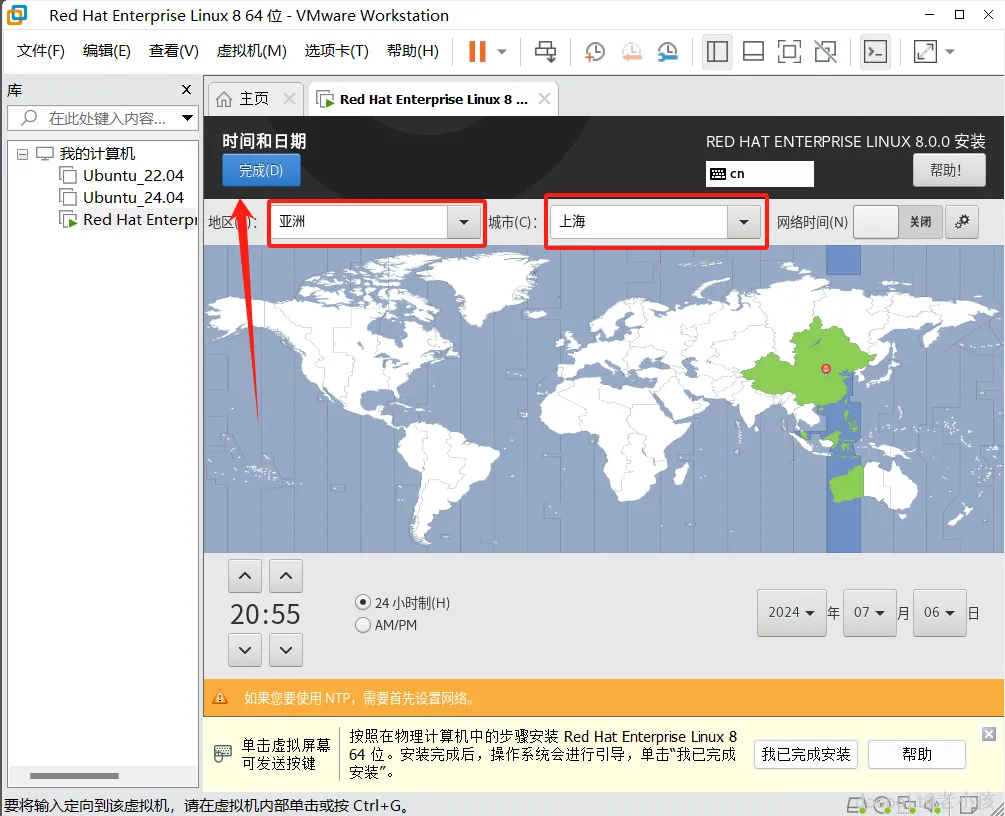
Task: Open the snapshot manager icon
Action: point(668,51)
